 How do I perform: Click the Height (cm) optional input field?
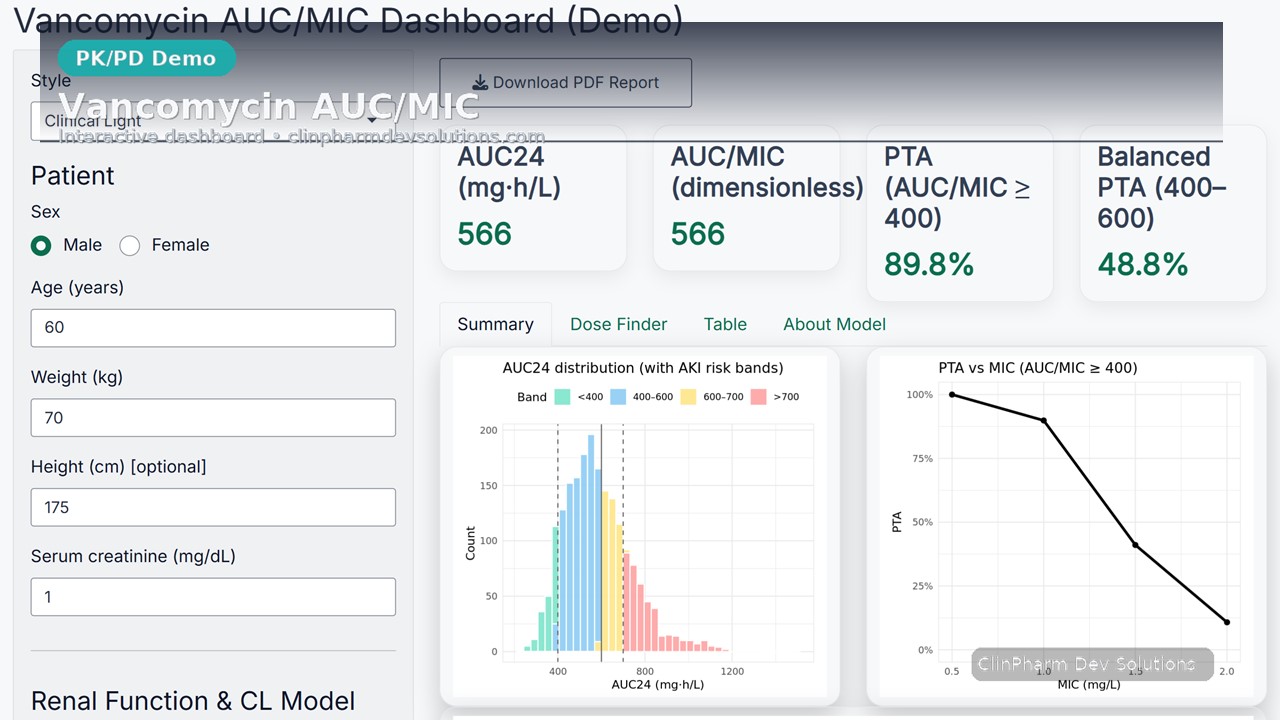pyautogui.click(x=213, y=507)
